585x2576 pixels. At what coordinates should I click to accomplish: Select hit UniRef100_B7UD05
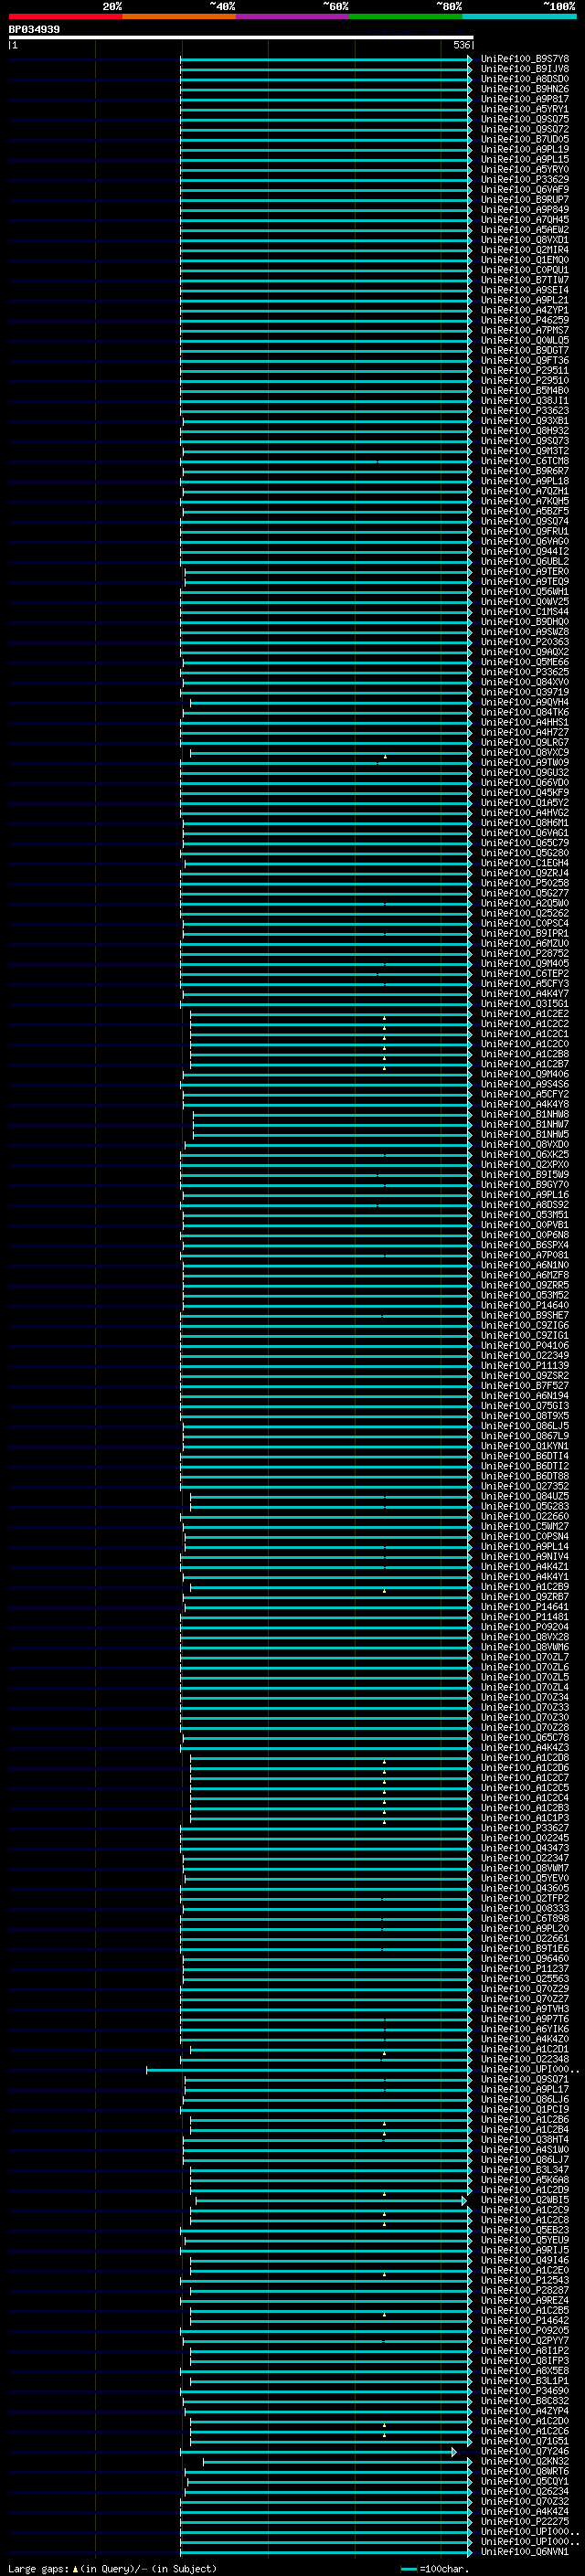pos(525,139)
